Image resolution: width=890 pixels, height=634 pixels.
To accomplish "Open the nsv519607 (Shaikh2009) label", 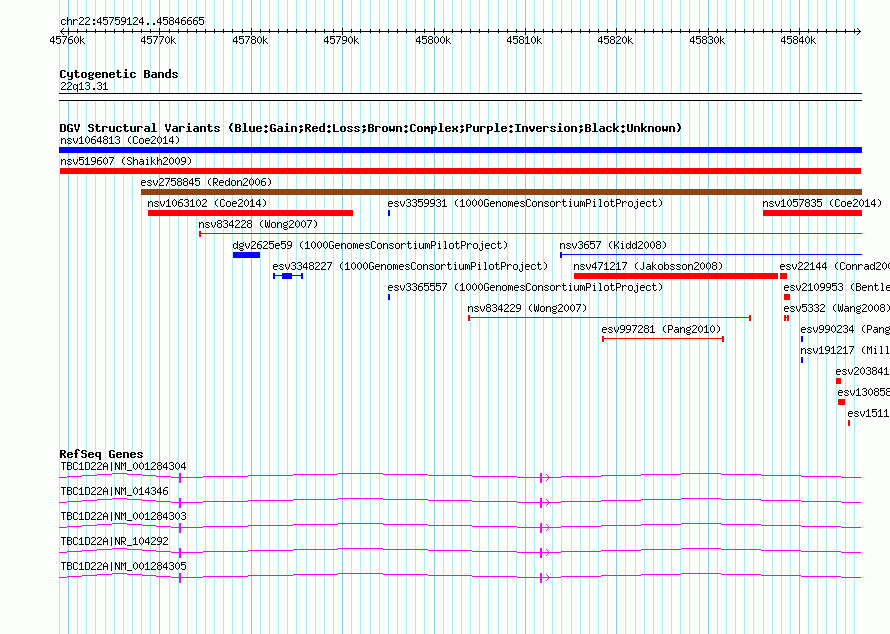I will [126, 161].
